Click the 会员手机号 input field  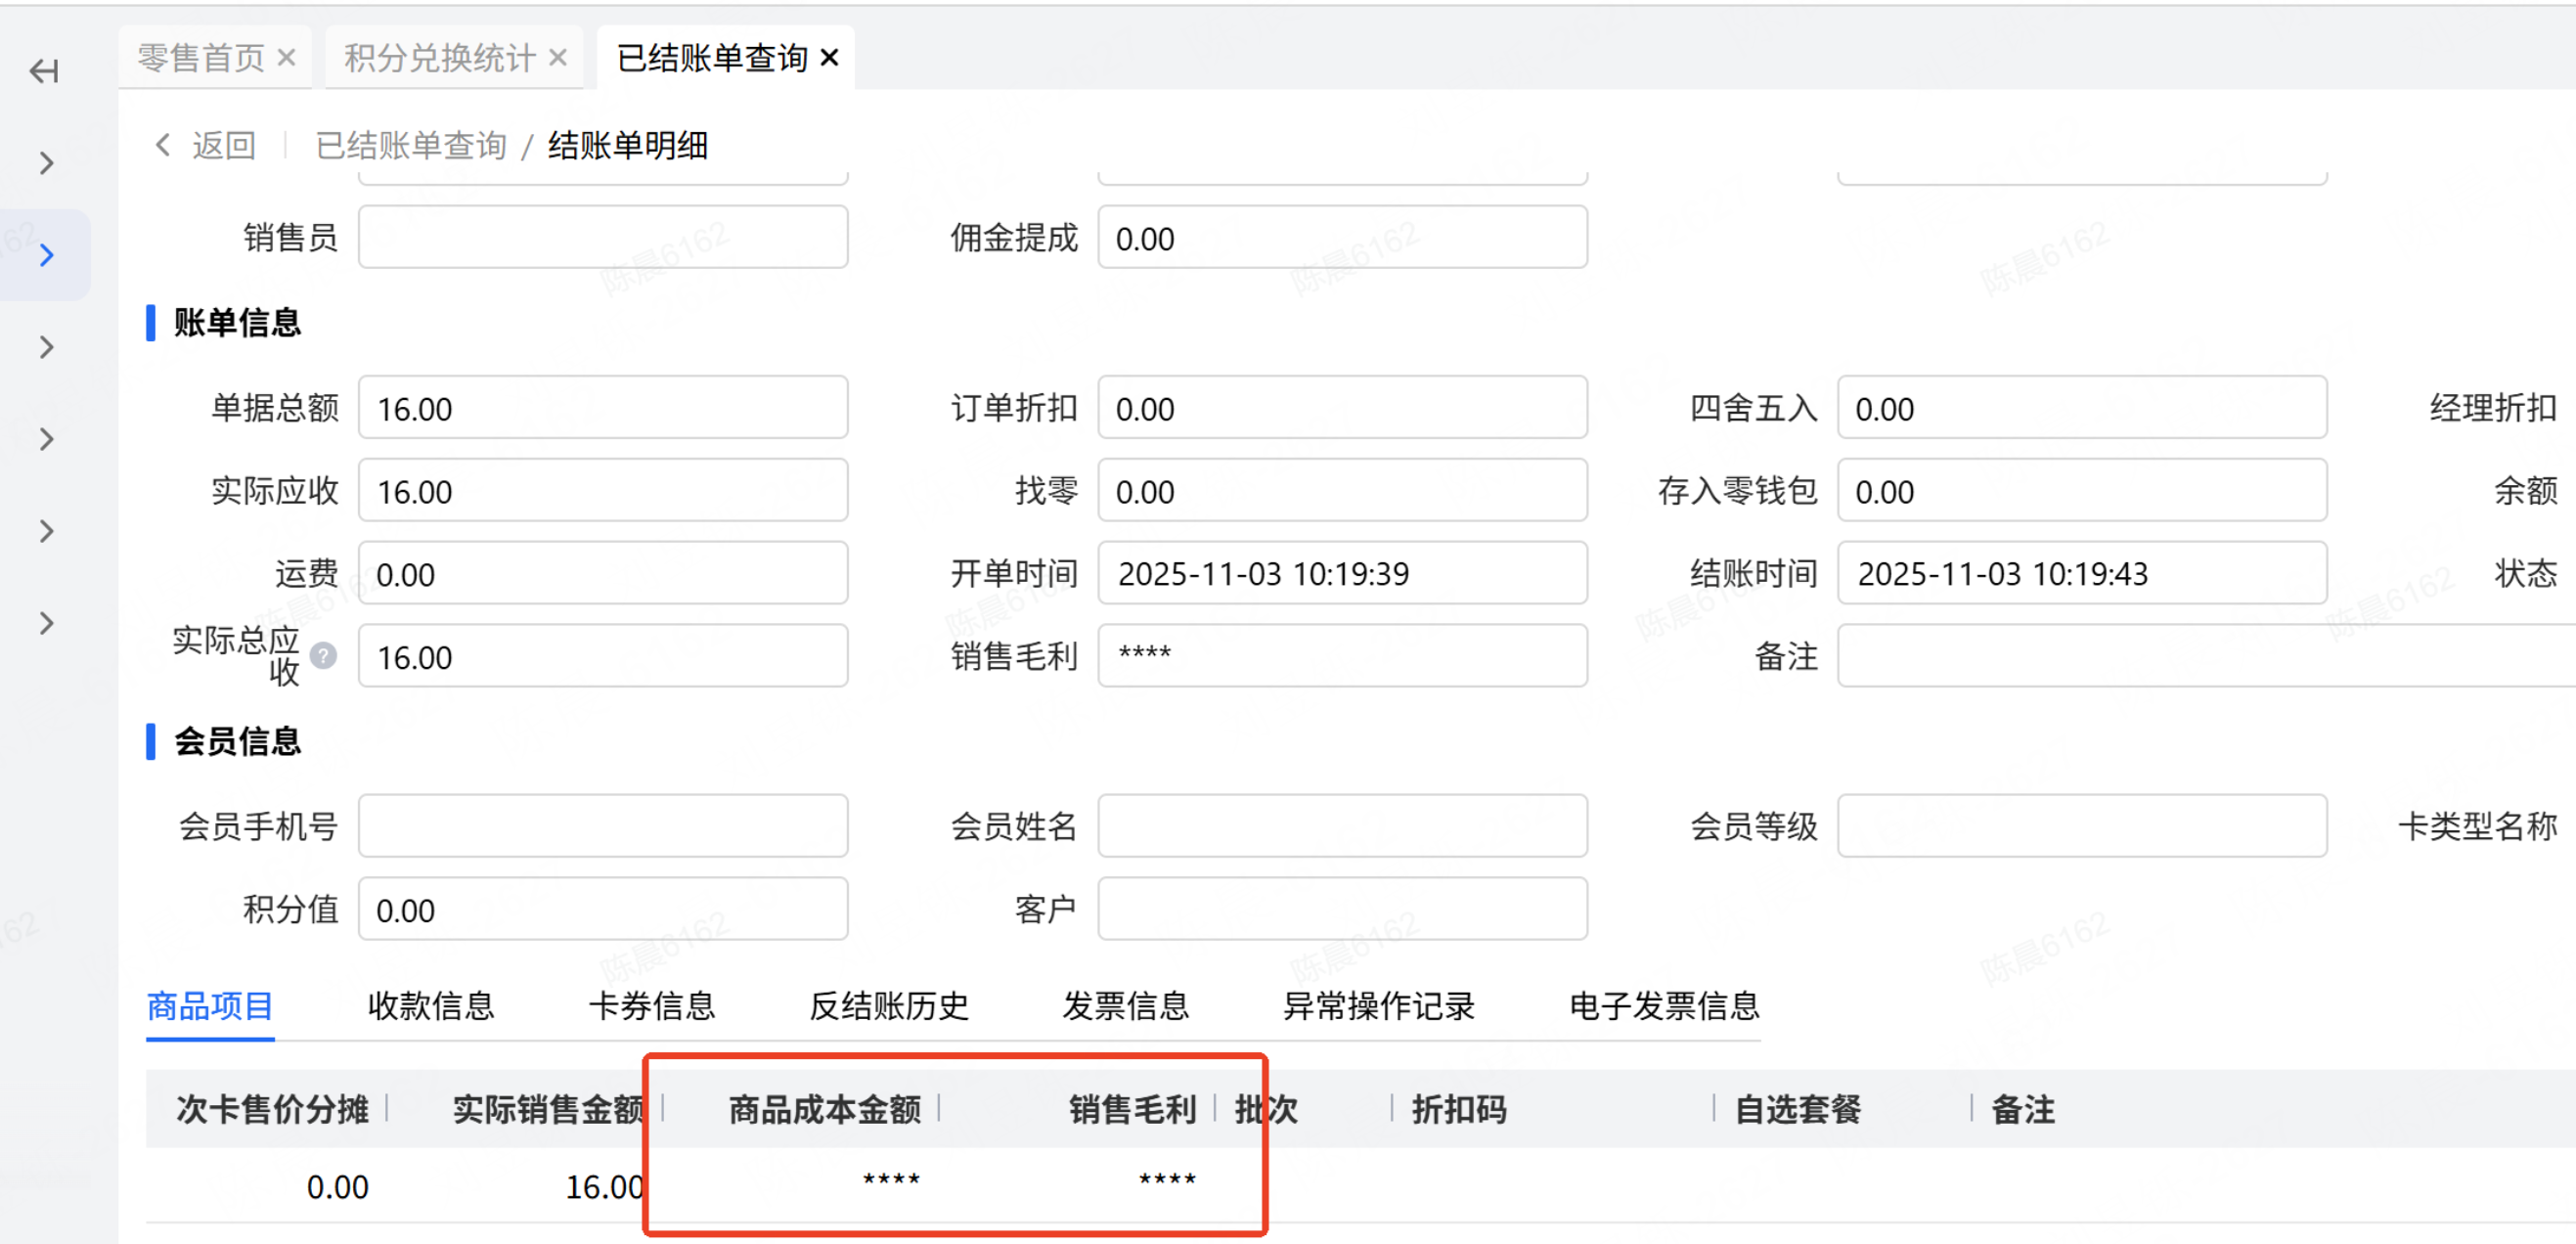coord(603,826)
